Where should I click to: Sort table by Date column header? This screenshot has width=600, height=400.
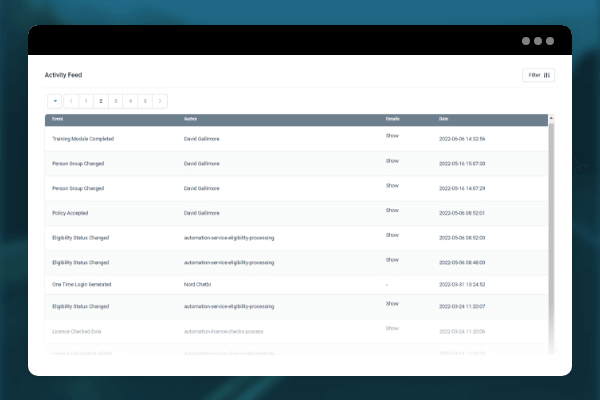point(443,119)
